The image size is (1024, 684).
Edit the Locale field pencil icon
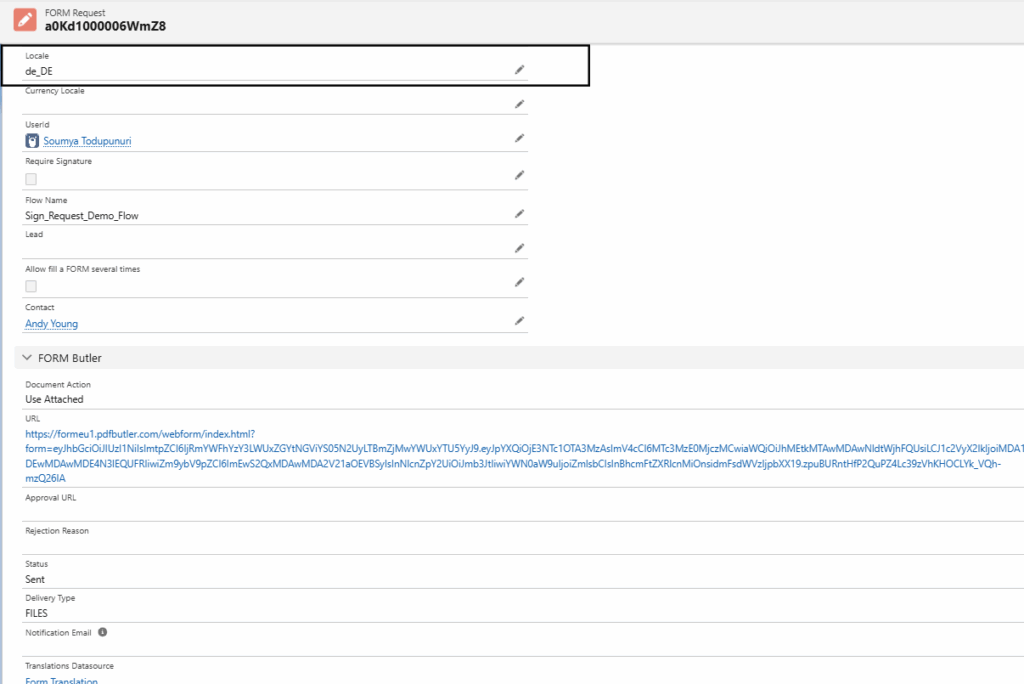pos(519,70)
